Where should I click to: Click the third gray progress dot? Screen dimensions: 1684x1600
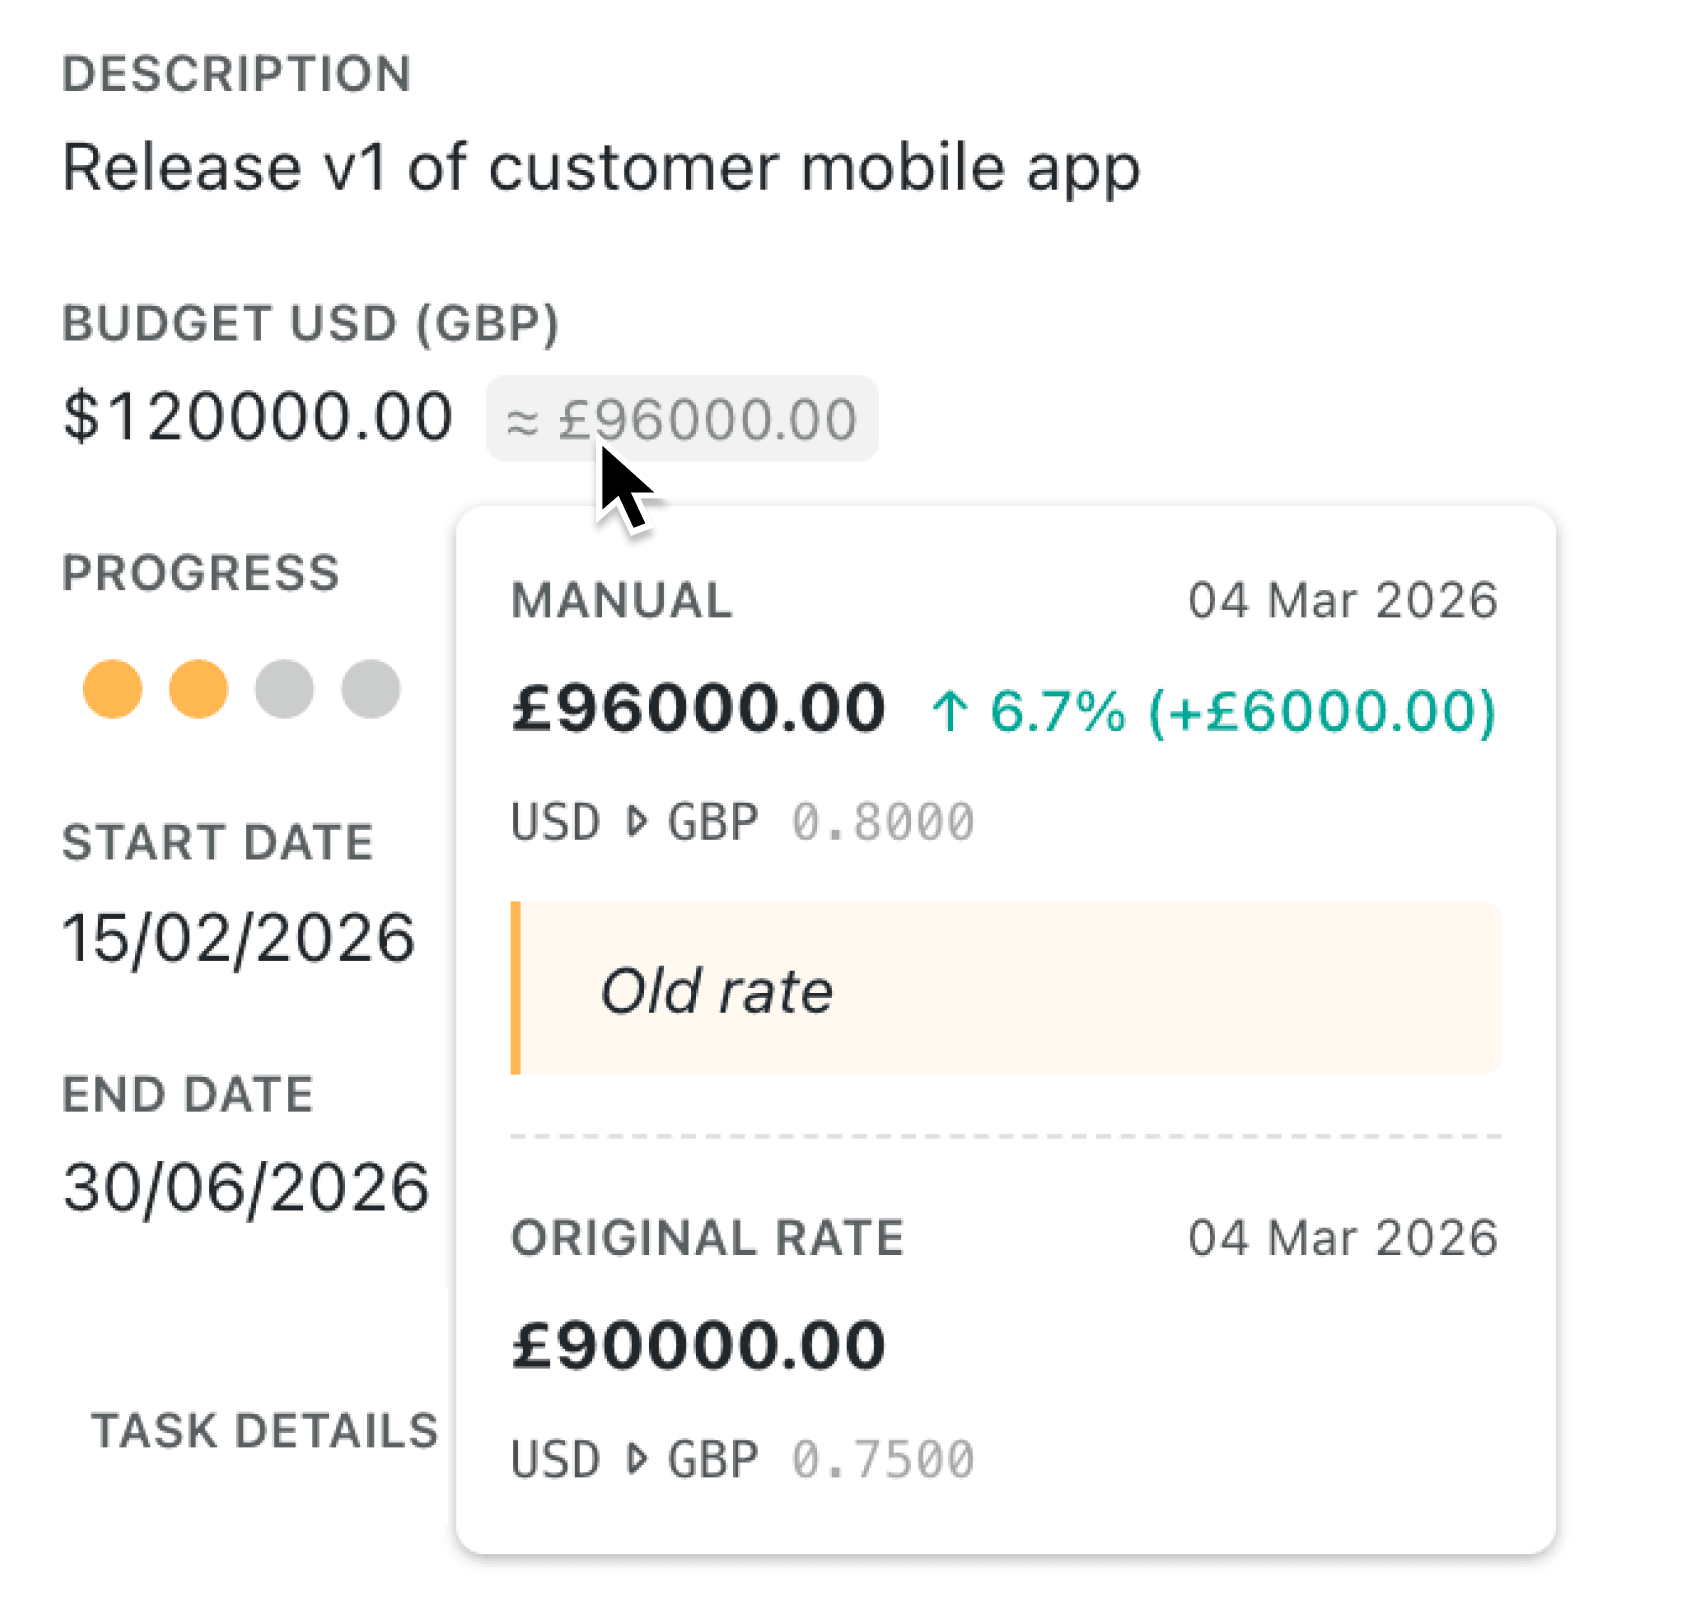[285, 688]
